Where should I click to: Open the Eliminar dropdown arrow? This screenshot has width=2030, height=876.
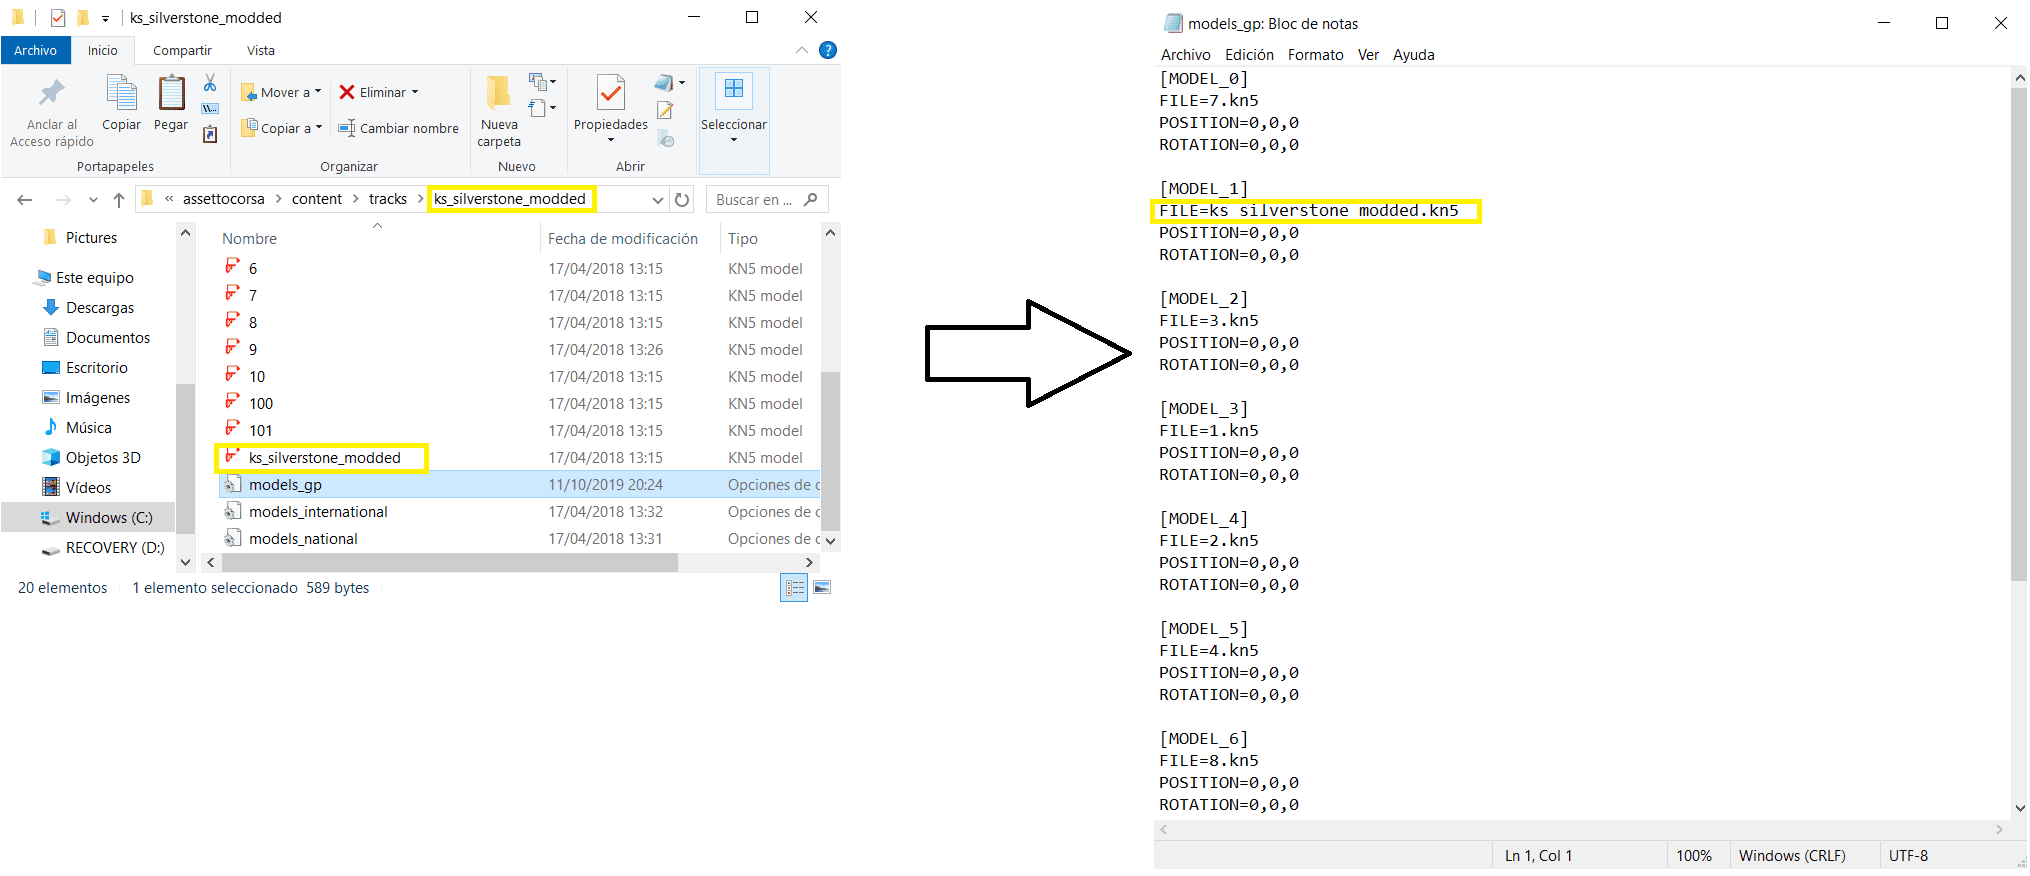tap(415, 92)
